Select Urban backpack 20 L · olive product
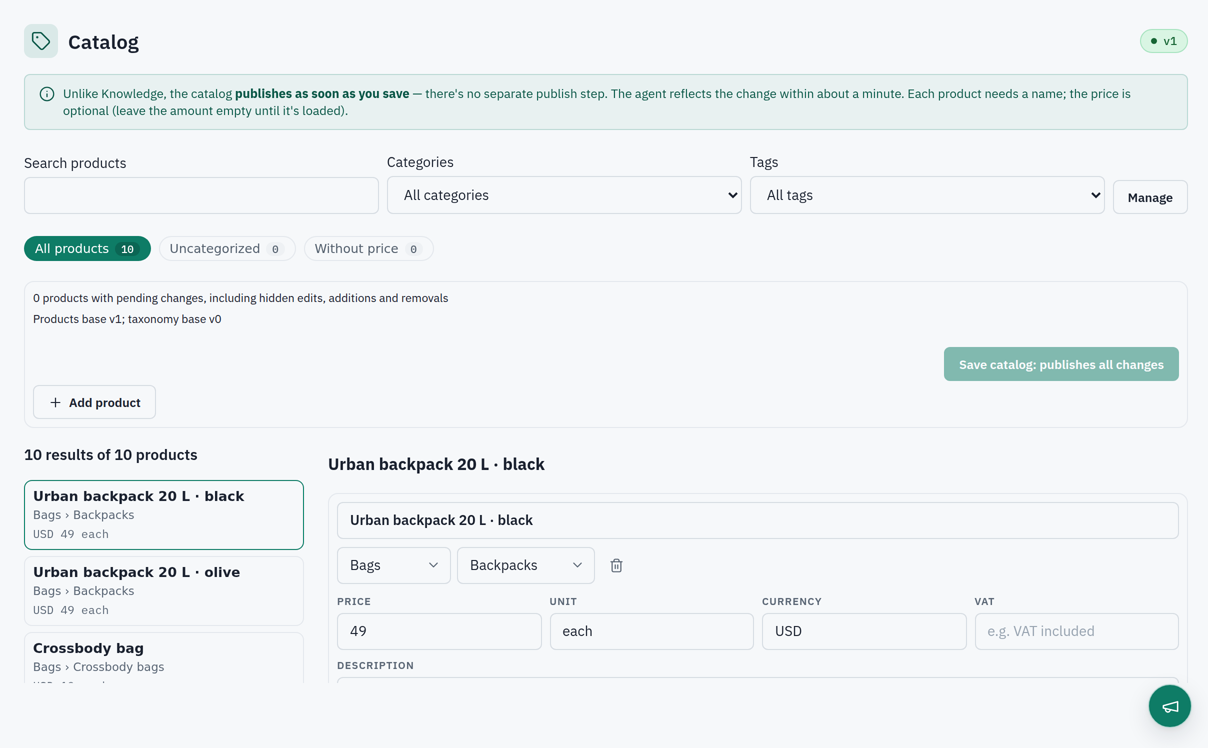 point(164,591)
